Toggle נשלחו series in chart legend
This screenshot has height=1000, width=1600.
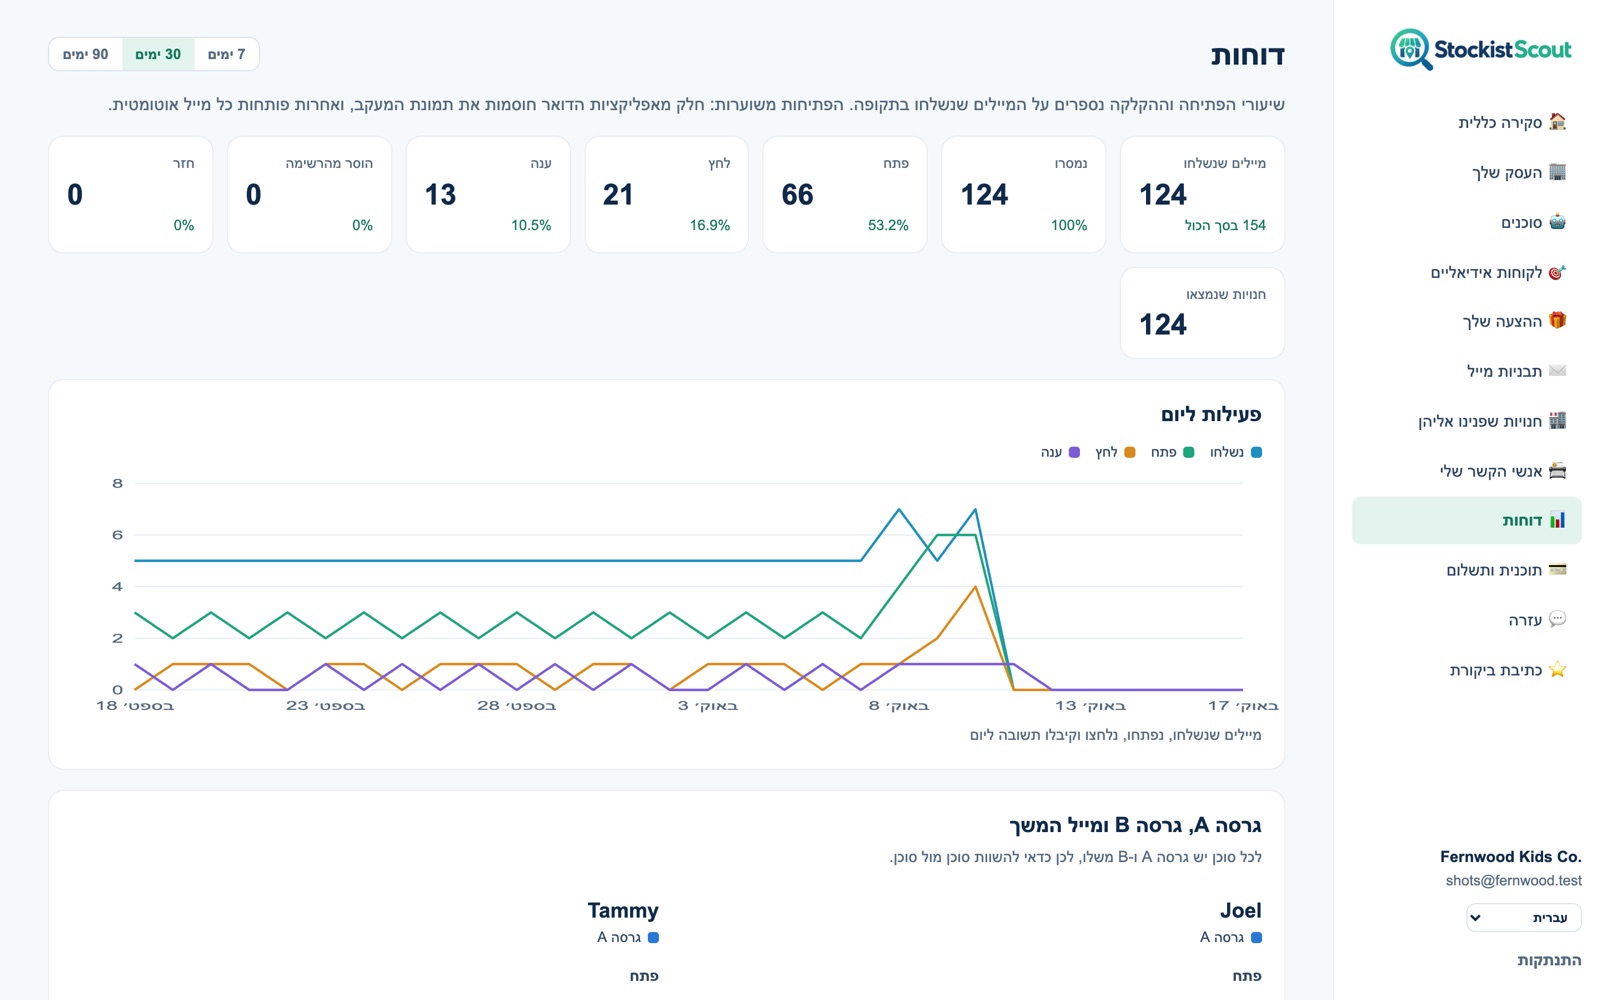click(1236, 452)
